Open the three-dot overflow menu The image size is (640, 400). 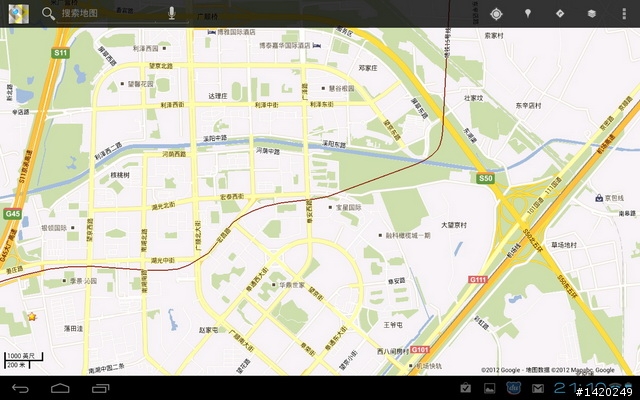[x=624, y=13]
